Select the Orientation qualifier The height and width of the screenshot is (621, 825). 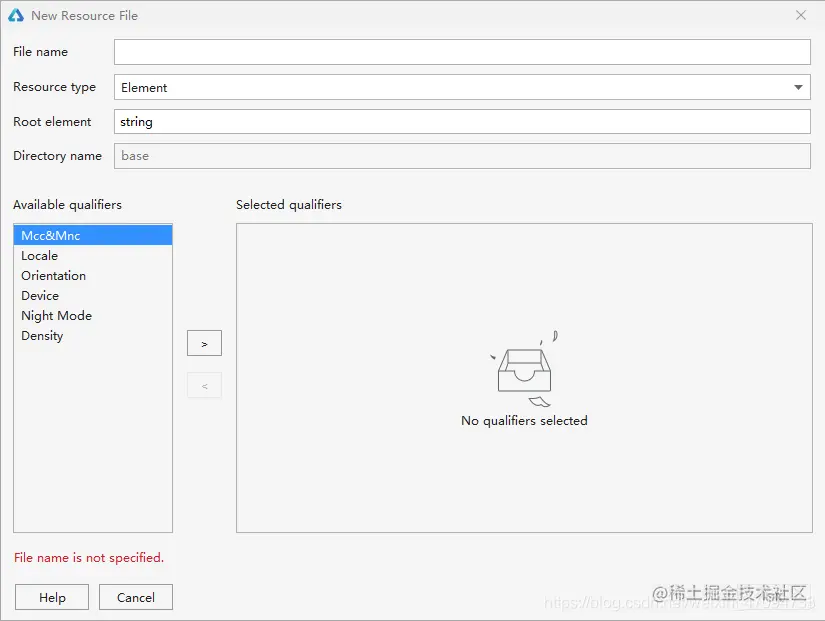(93, 276)
